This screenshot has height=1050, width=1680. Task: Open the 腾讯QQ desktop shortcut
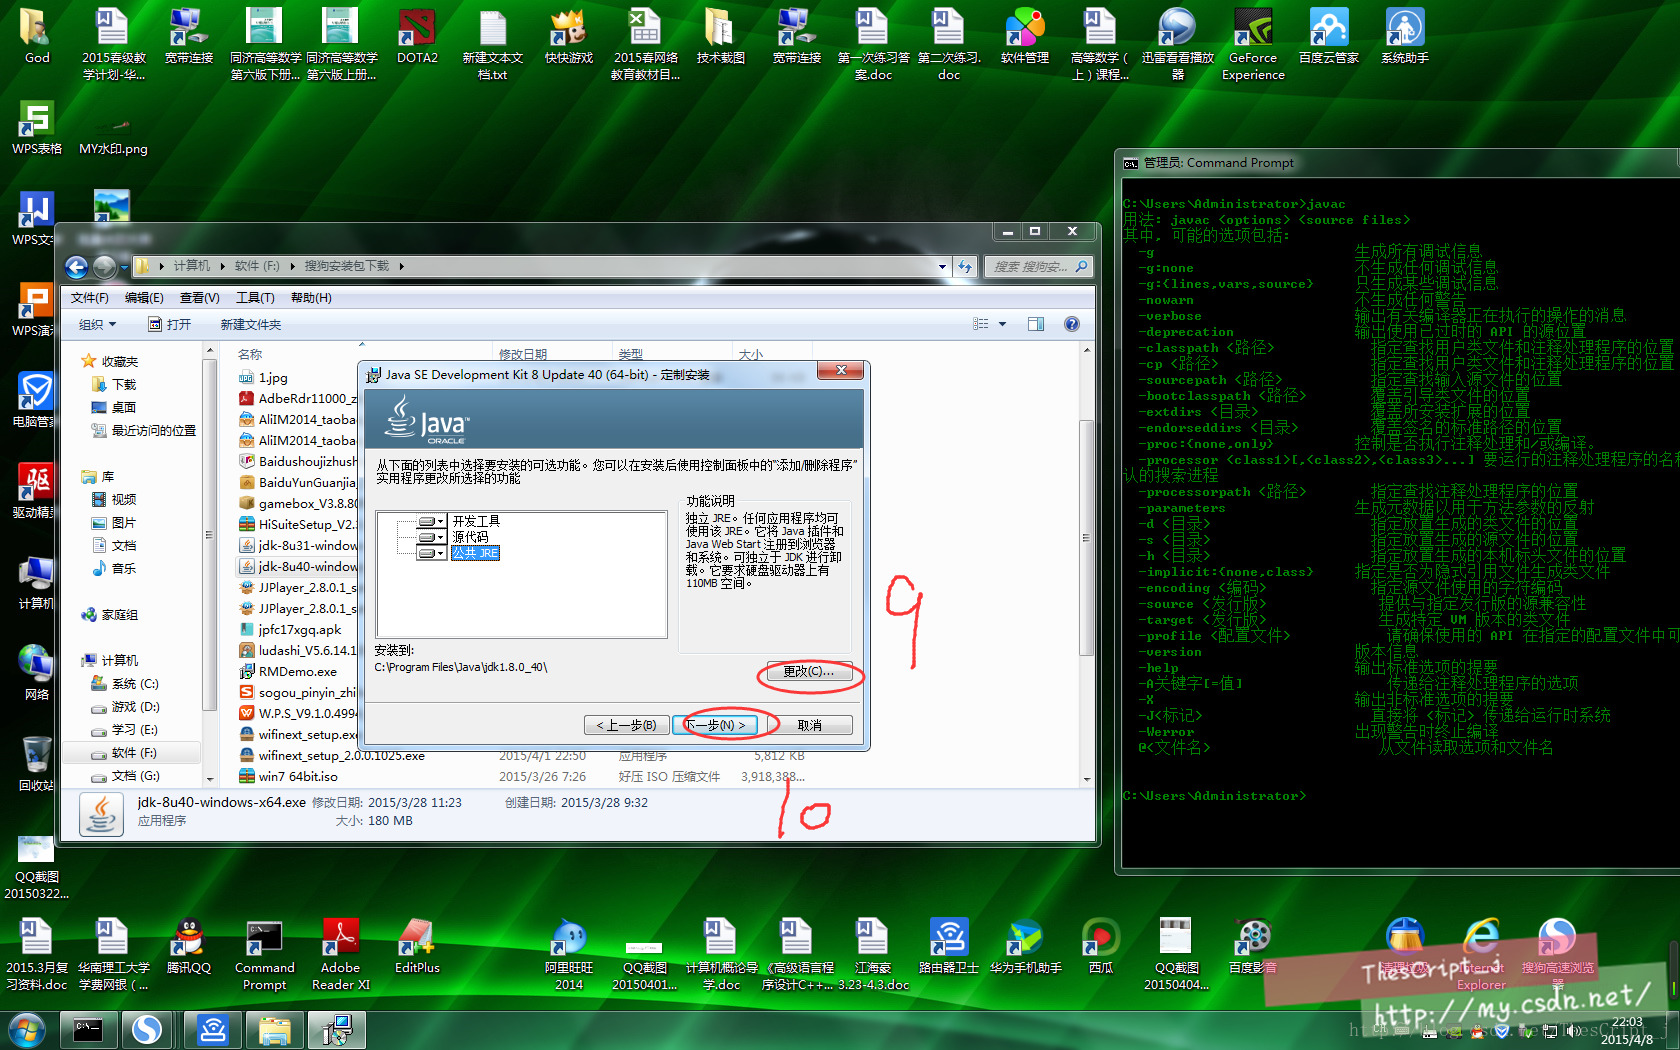point(189,946)
